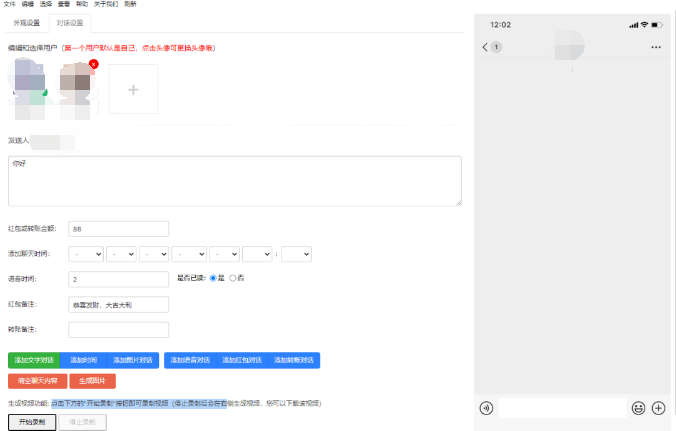
Task: Open the 编辑 menu
Action: point(28,4)
